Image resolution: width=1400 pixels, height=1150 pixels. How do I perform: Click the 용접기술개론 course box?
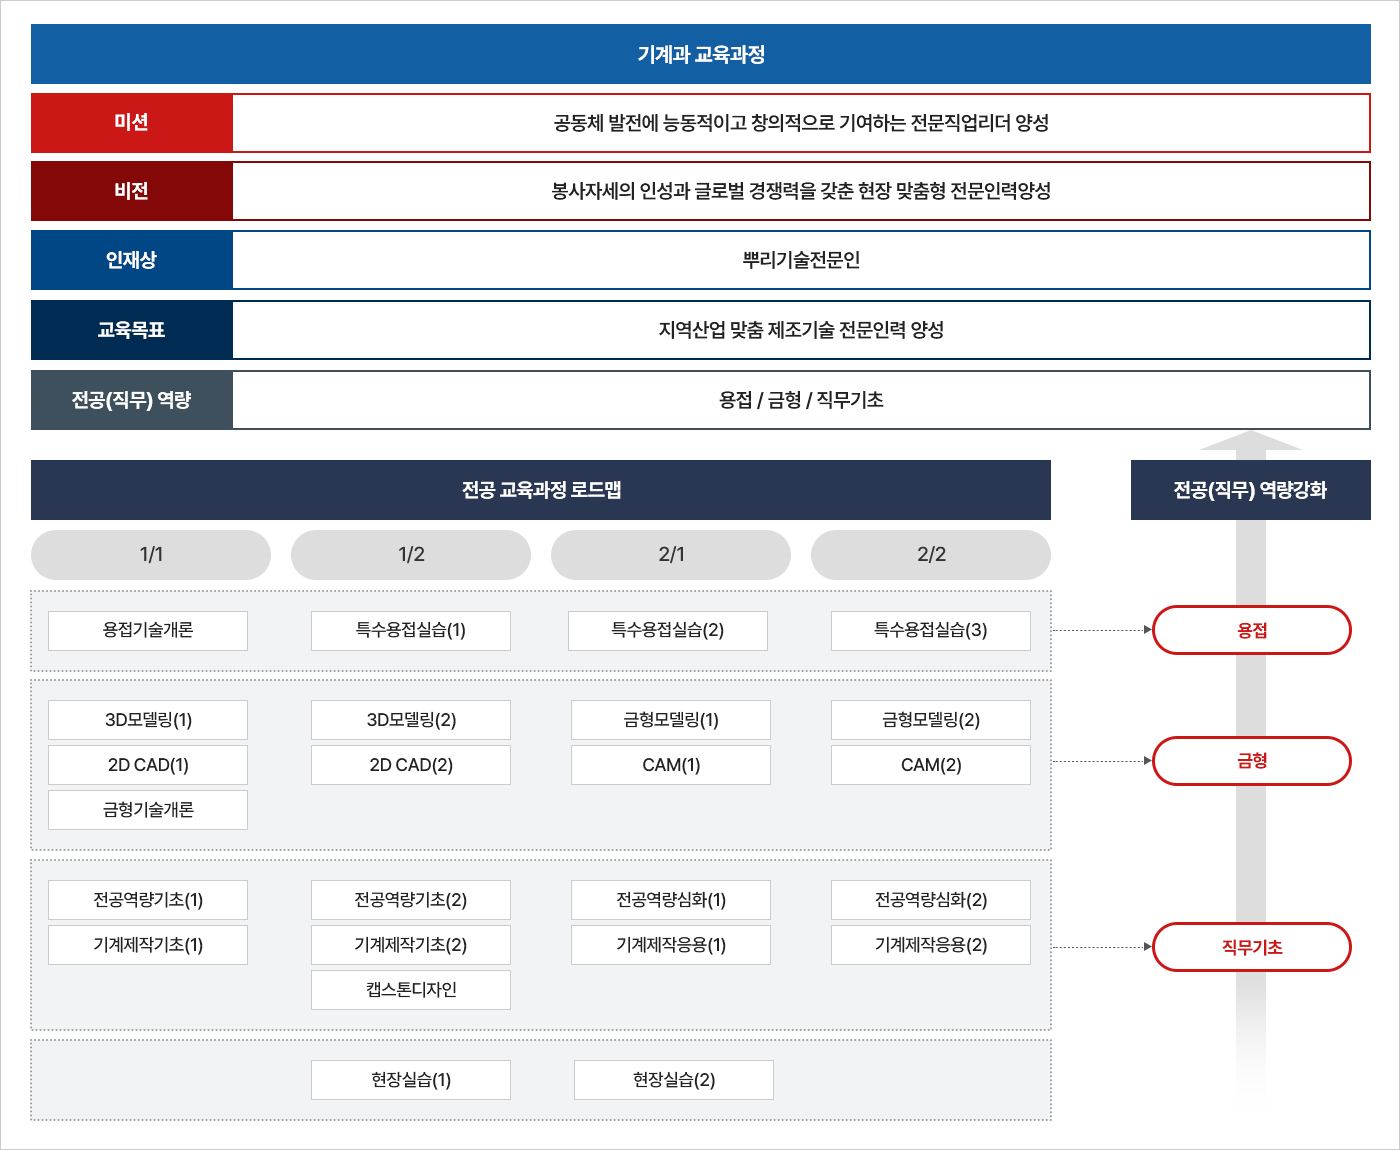point(148,631)
